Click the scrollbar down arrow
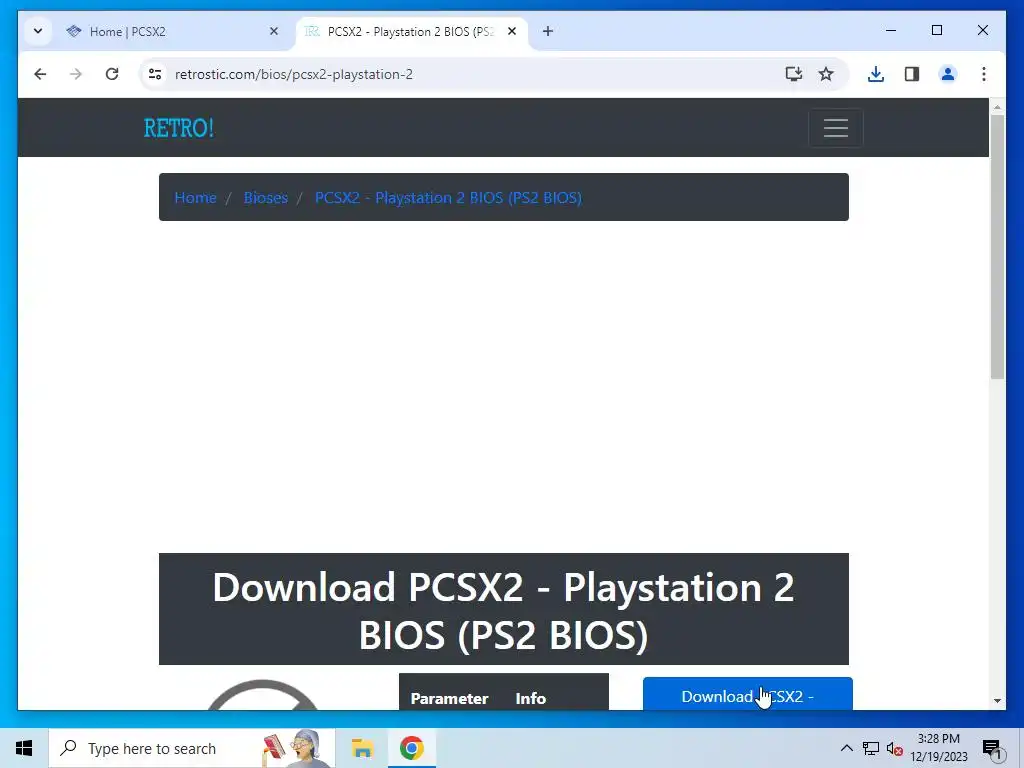 (997, 701)
